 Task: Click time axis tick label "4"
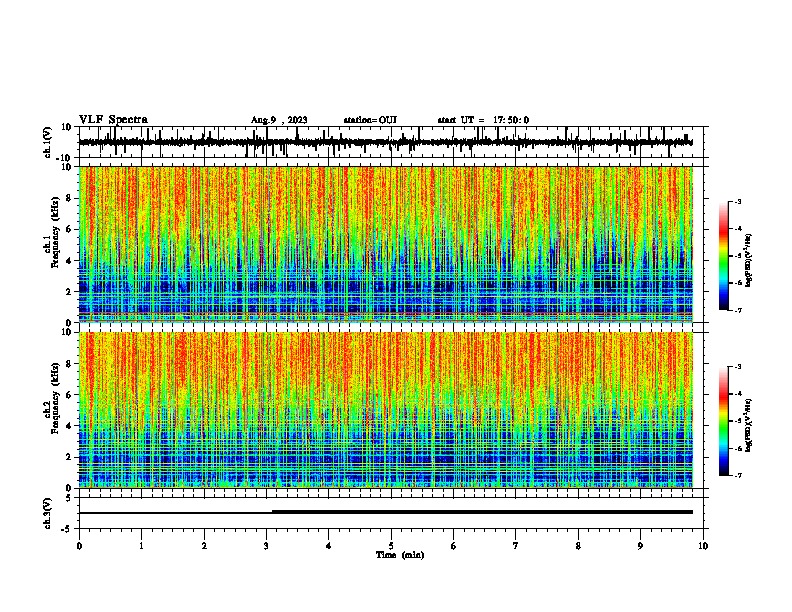coord(328,546)
